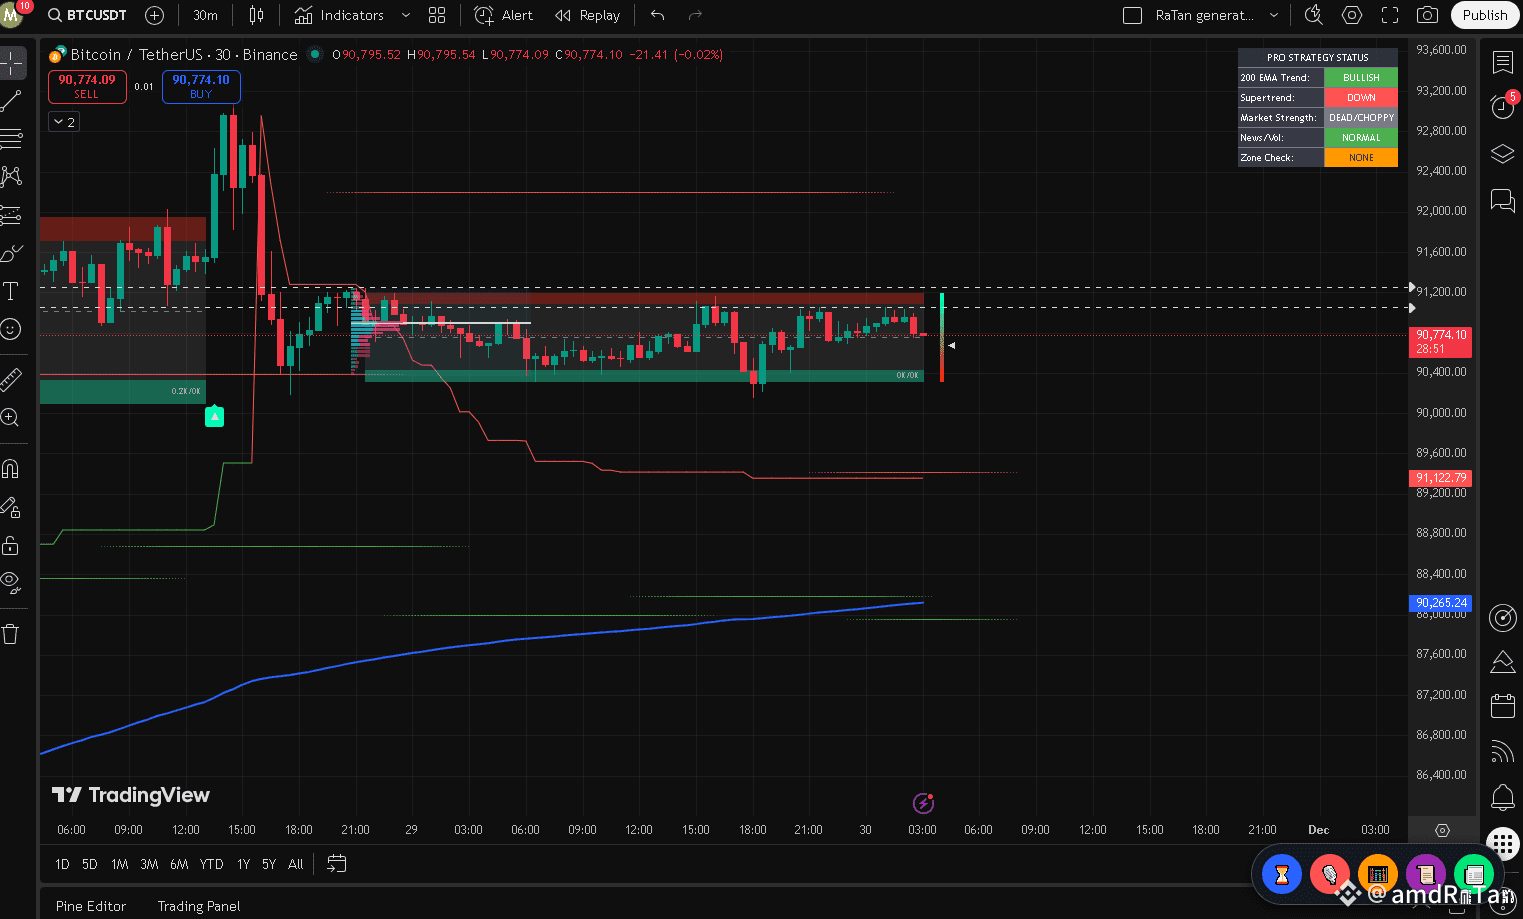Open the long/short position forecasting tools
Screen dimensions: 1523x919
pyautogui.click(x=12, y=214)
